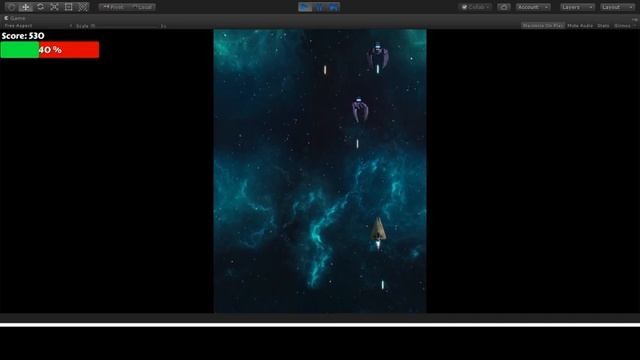The width and height of the screenshot is (640, 360).
Task: Advance one frame with Step button
Action: (333, 7)
